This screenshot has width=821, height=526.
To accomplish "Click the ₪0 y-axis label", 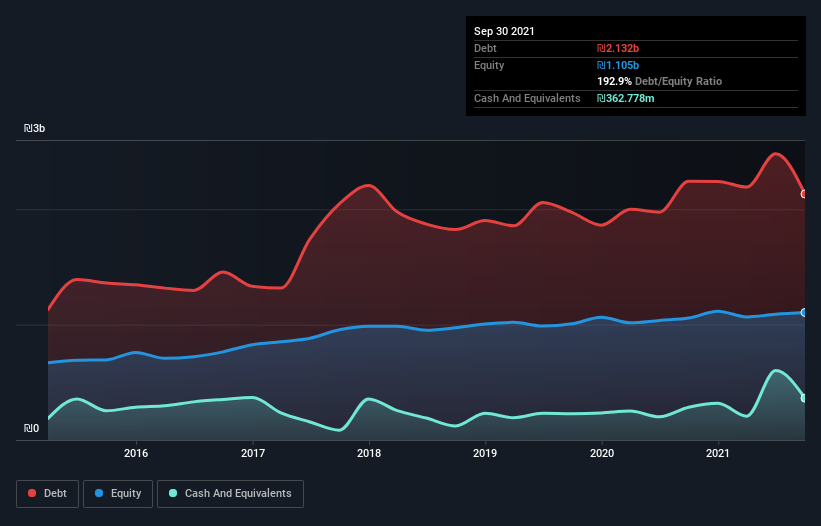I will click(x=31, y=428).
